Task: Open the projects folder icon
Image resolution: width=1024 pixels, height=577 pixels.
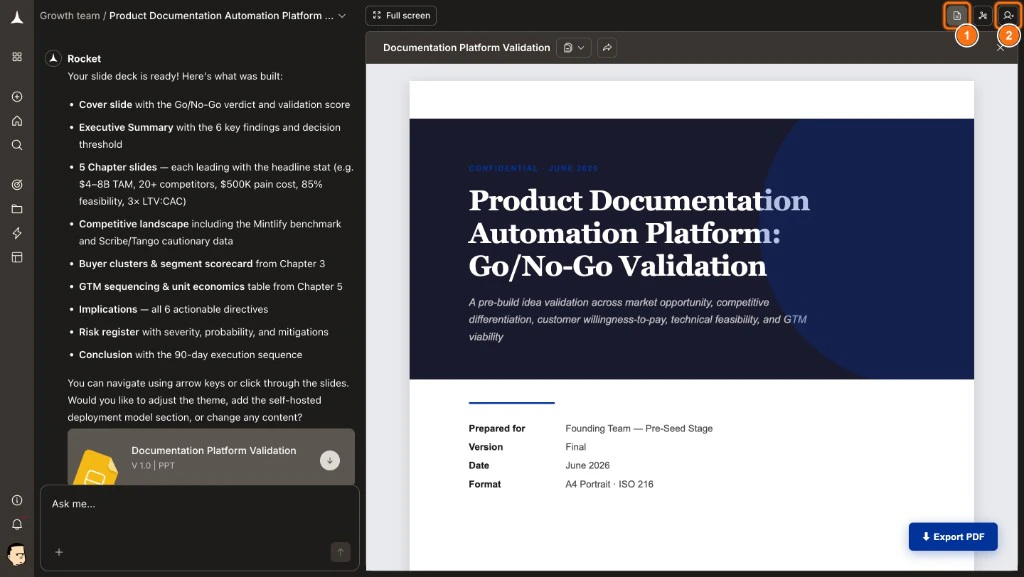Action: [16, 208]
